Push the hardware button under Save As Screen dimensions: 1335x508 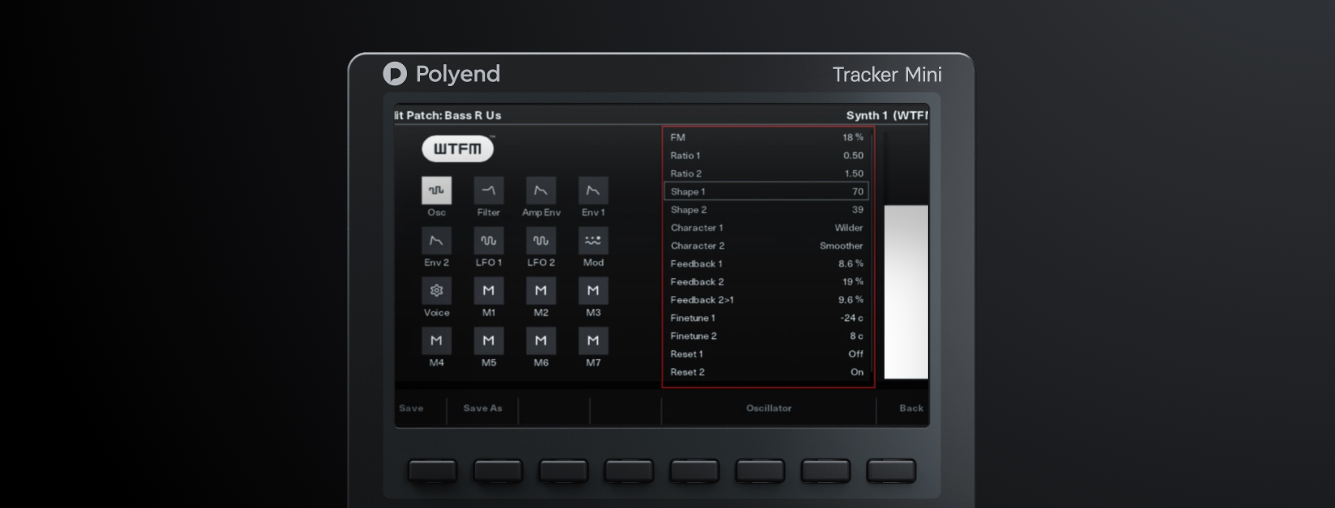[x=498, y=471]
